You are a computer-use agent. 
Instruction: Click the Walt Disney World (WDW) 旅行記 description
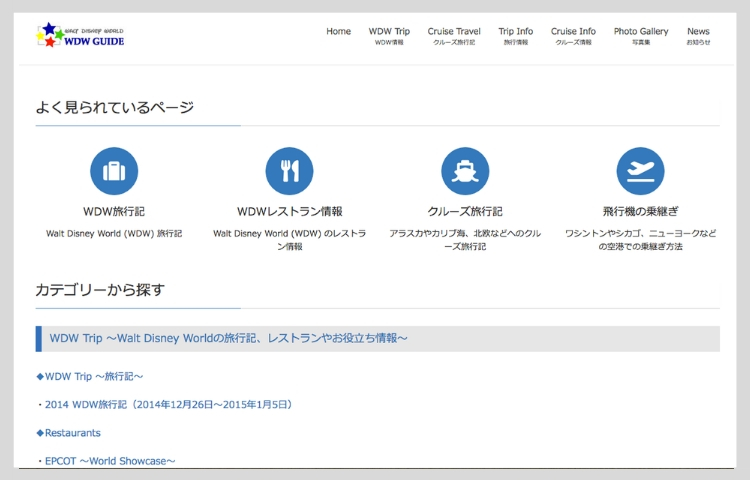click(114, 234)
